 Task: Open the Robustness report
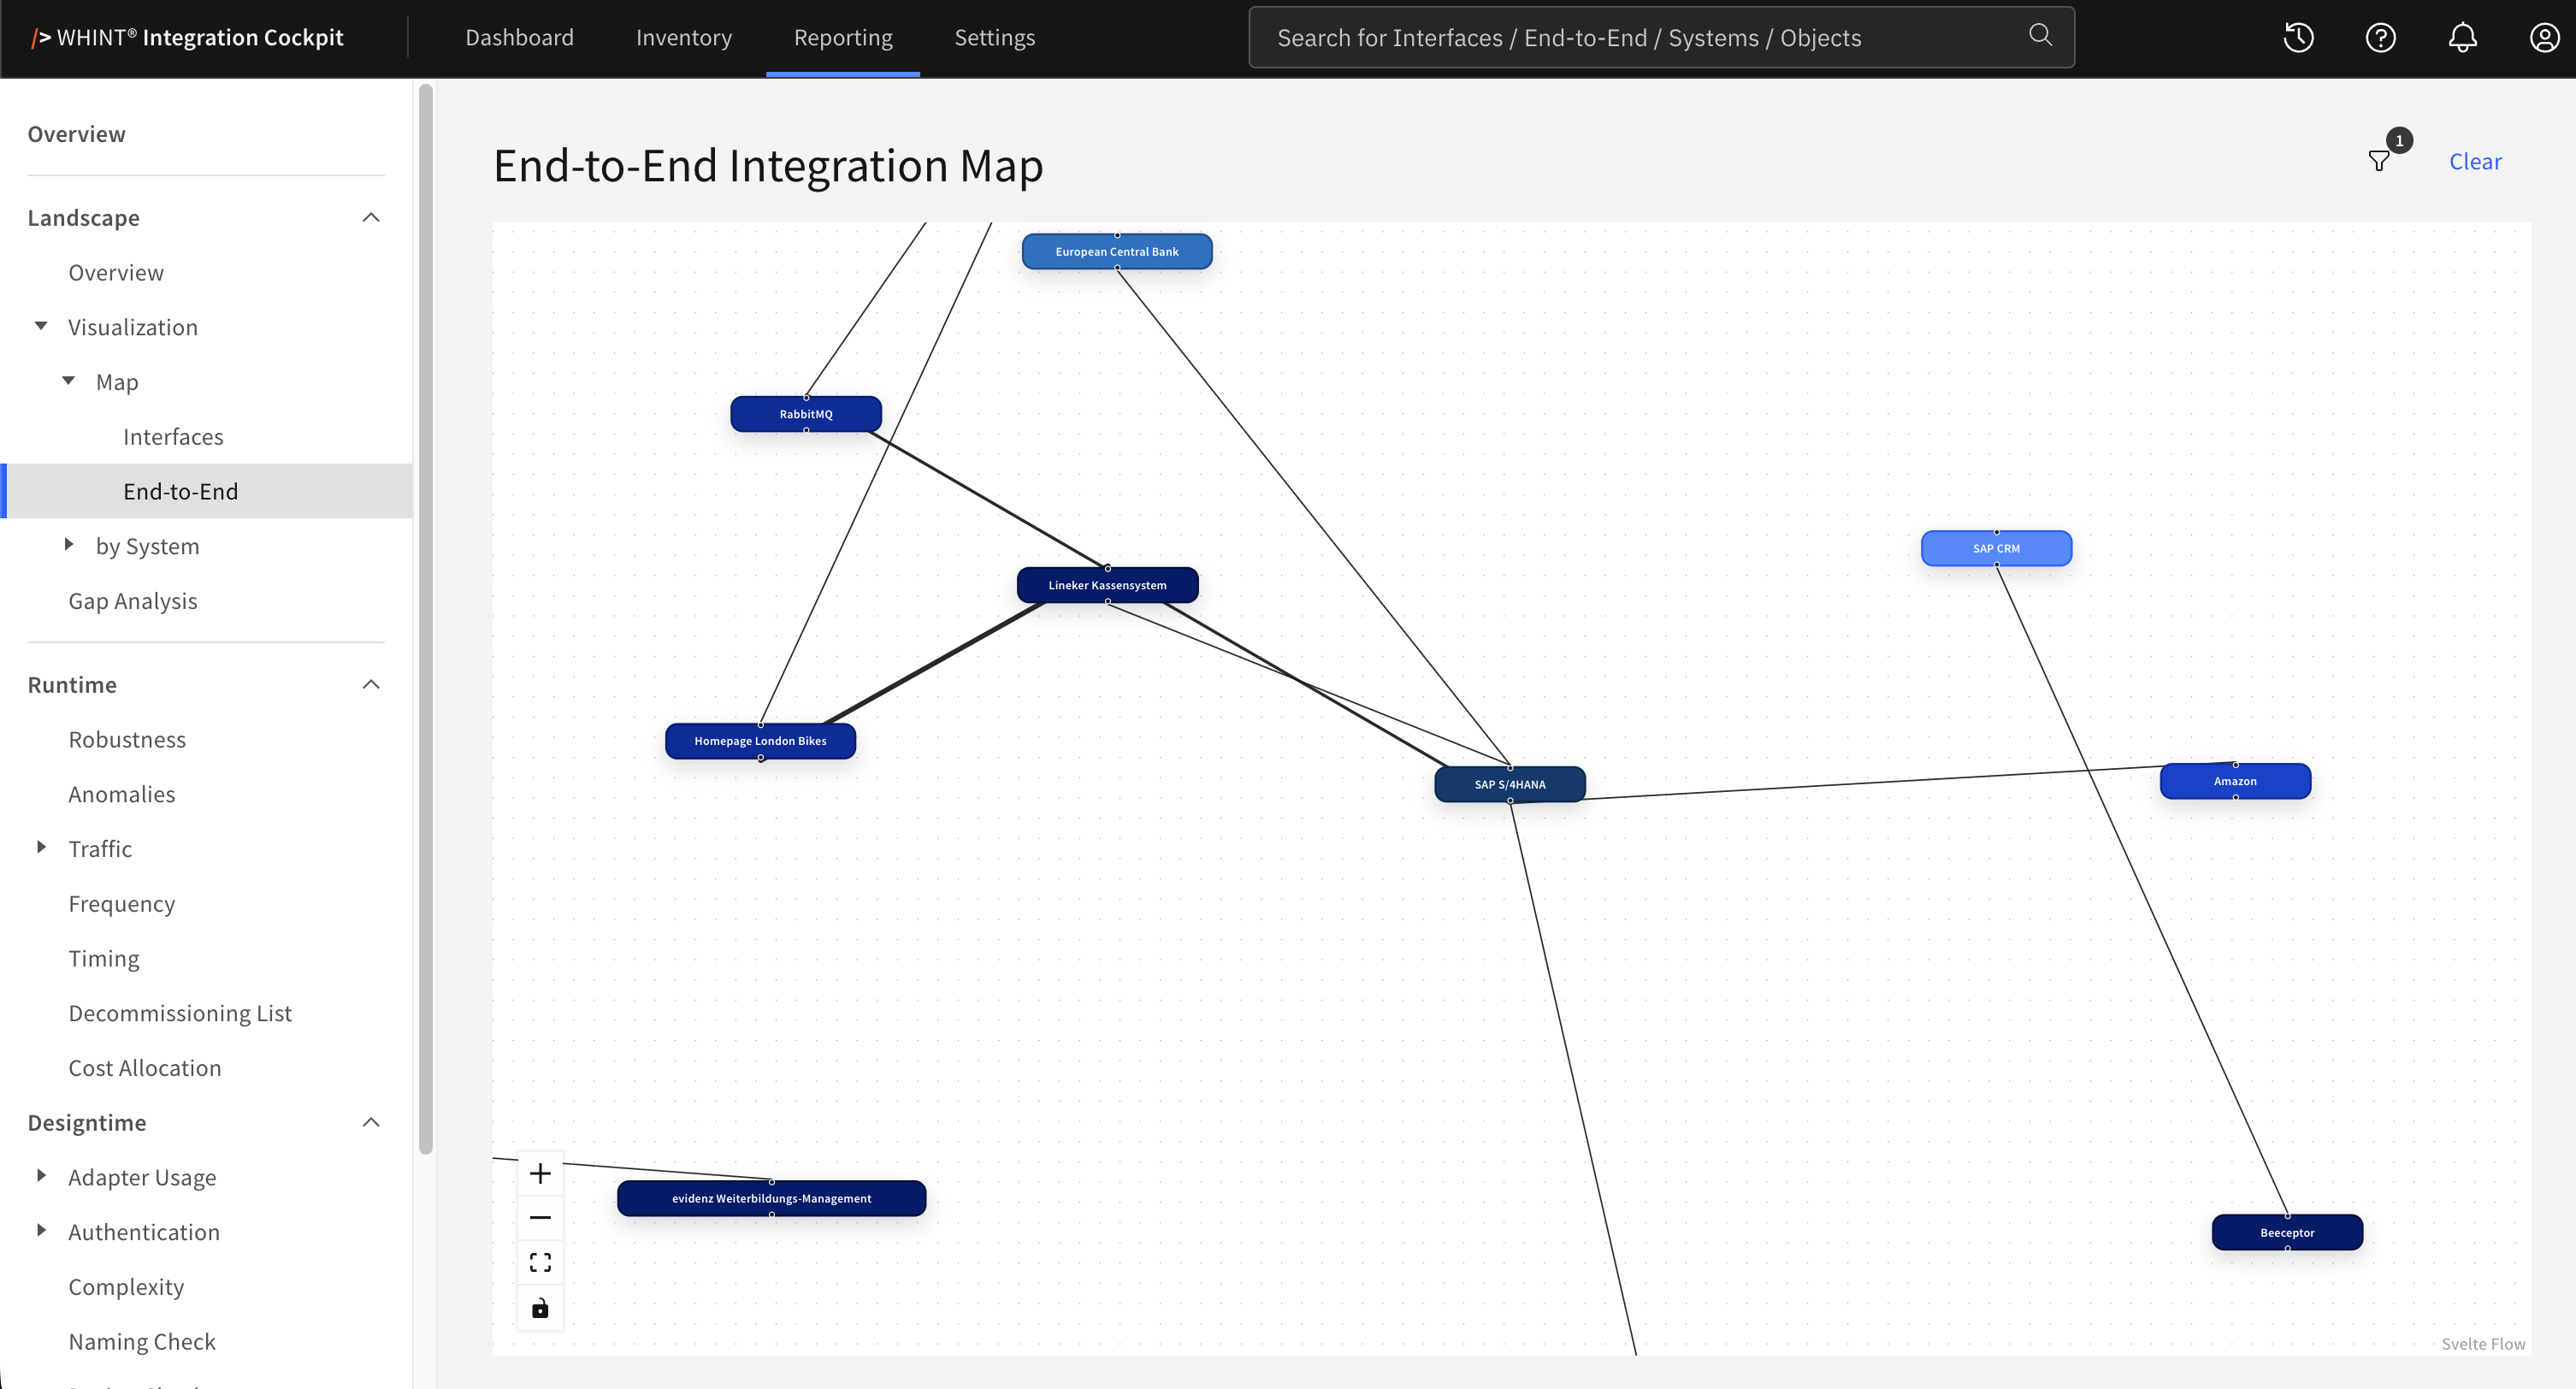click(127, 740)
